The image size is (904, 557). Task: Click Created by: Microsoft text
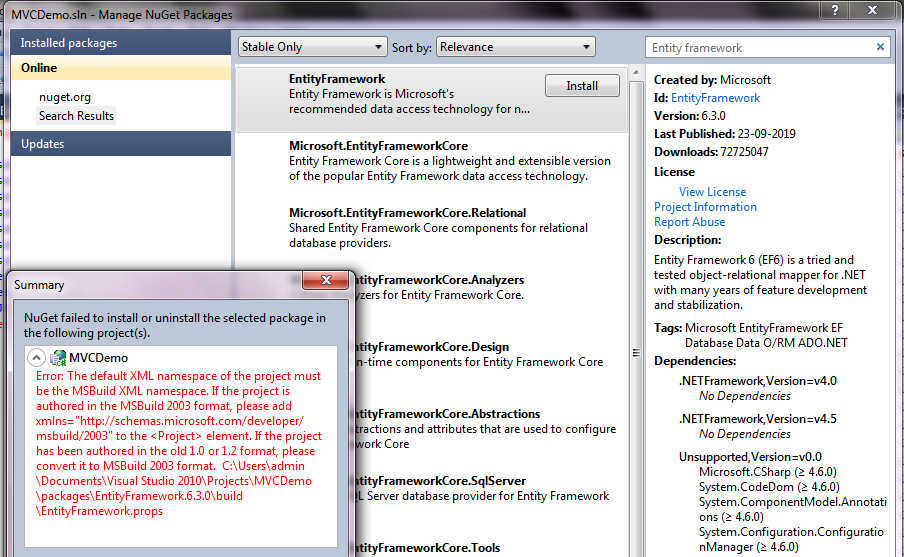tap(712, 80)
